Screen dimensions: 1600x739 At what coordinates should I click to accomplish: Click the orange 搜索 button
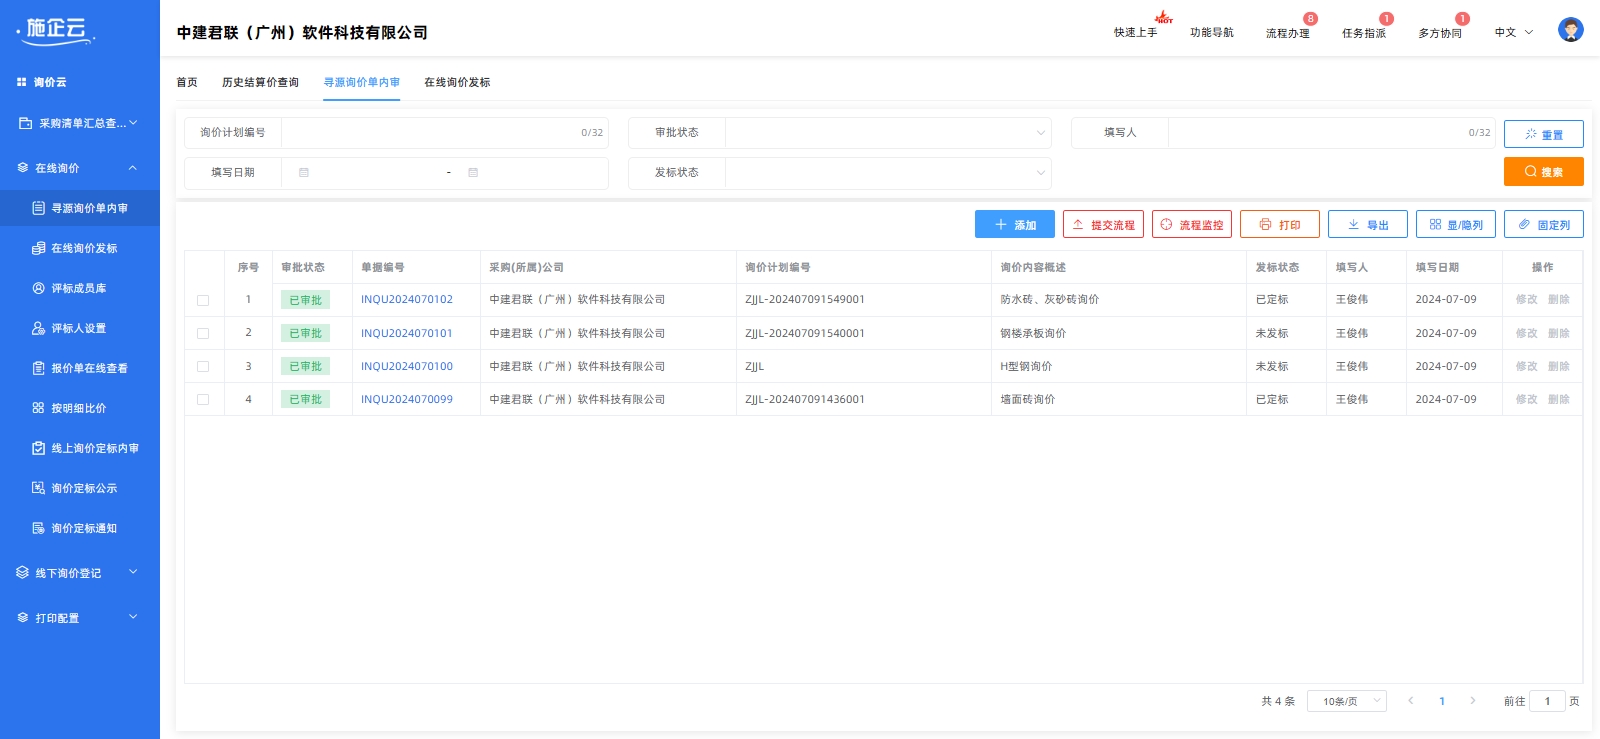click(1543, 172)
